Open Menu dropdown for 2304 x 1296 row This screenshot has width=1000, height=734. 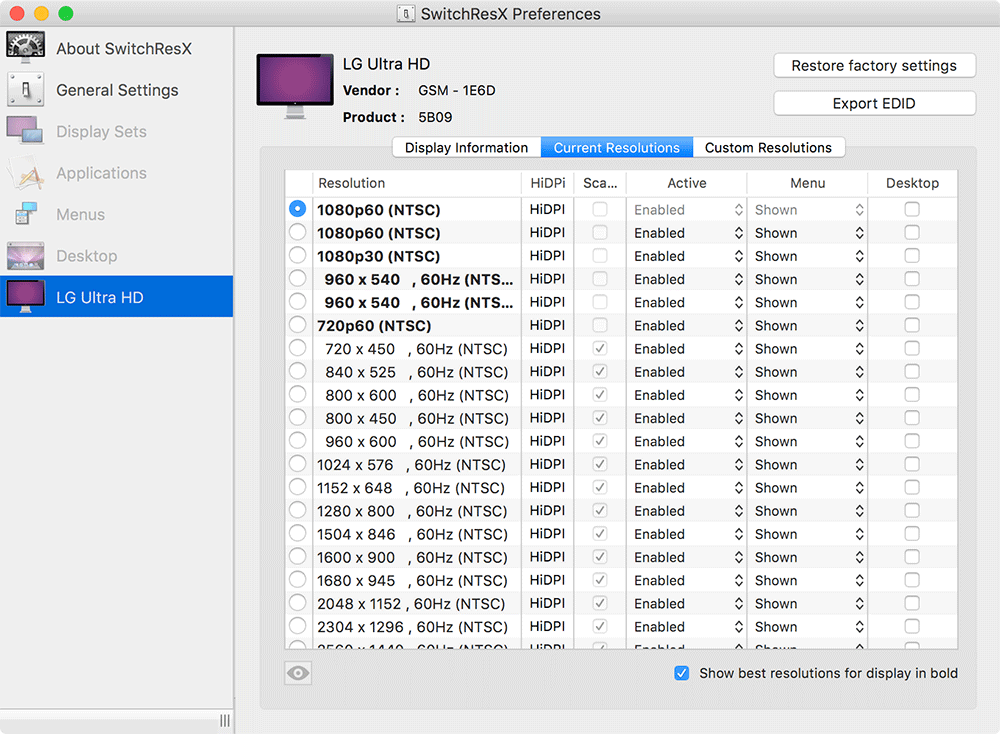808,627
